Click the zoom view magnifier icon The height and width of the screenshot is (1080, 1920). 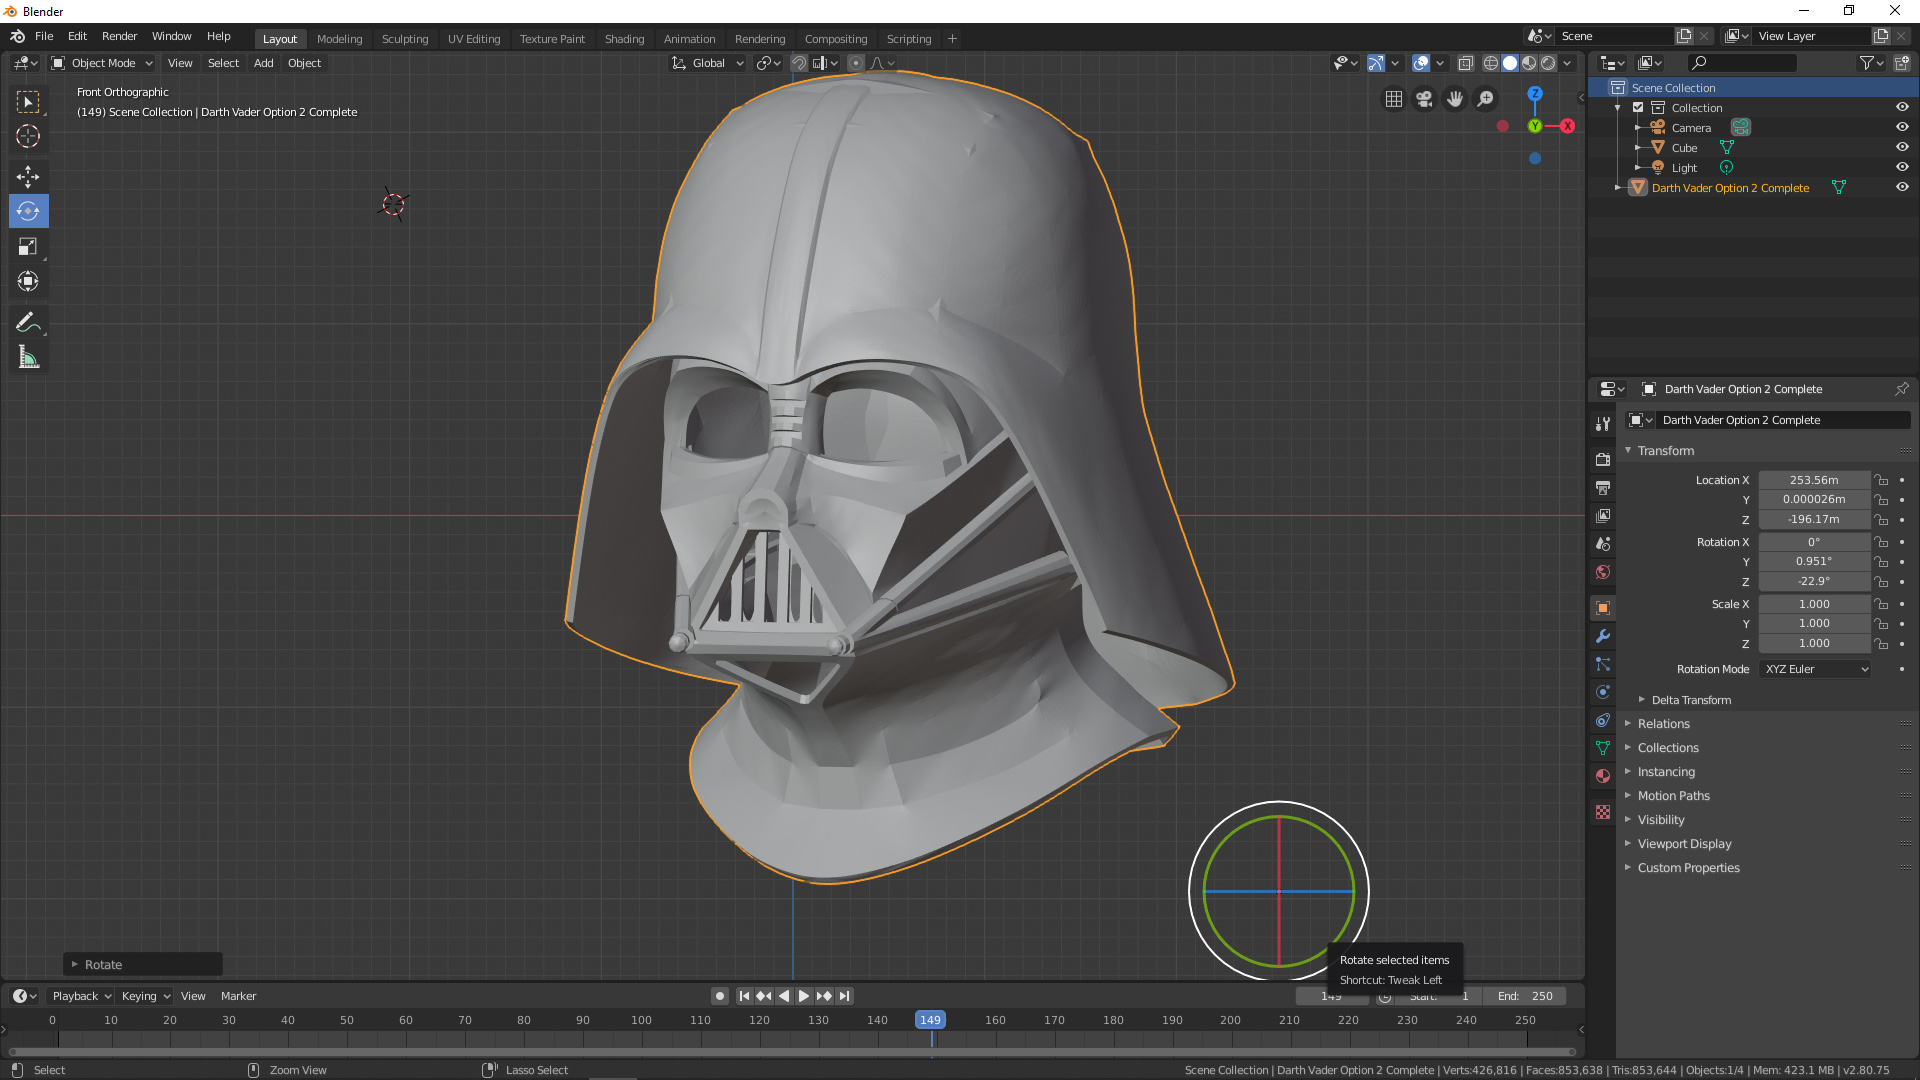coord(1486,99)
